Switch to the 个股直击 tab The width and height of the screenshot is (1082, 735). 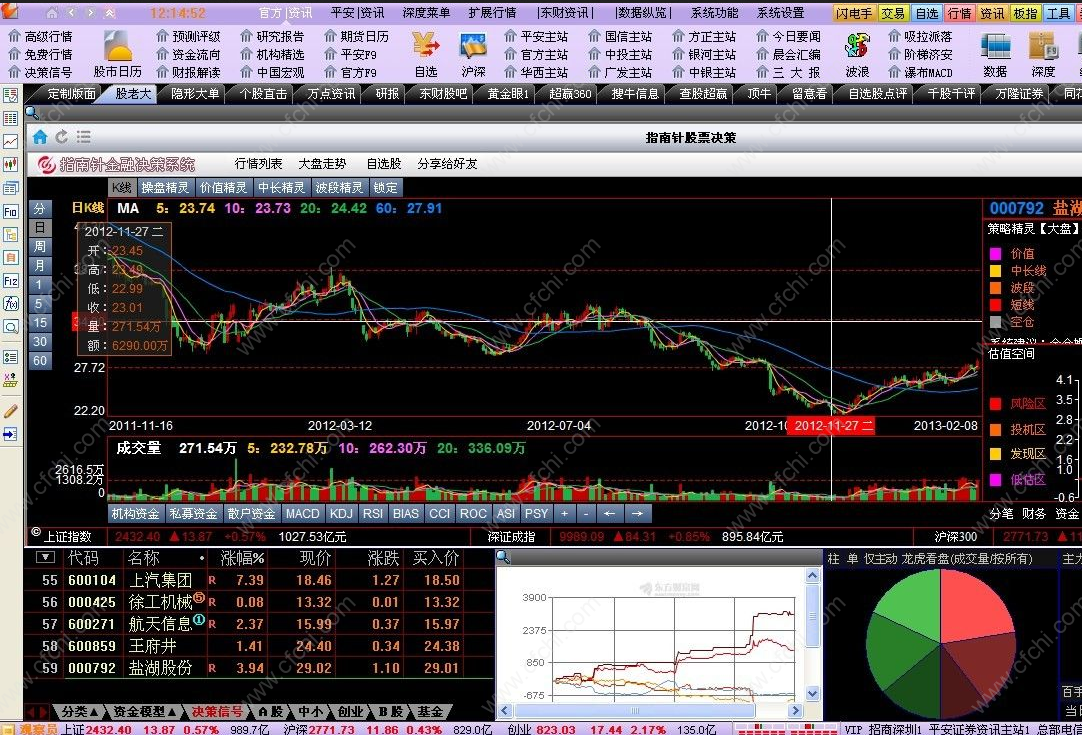(264, 94)
